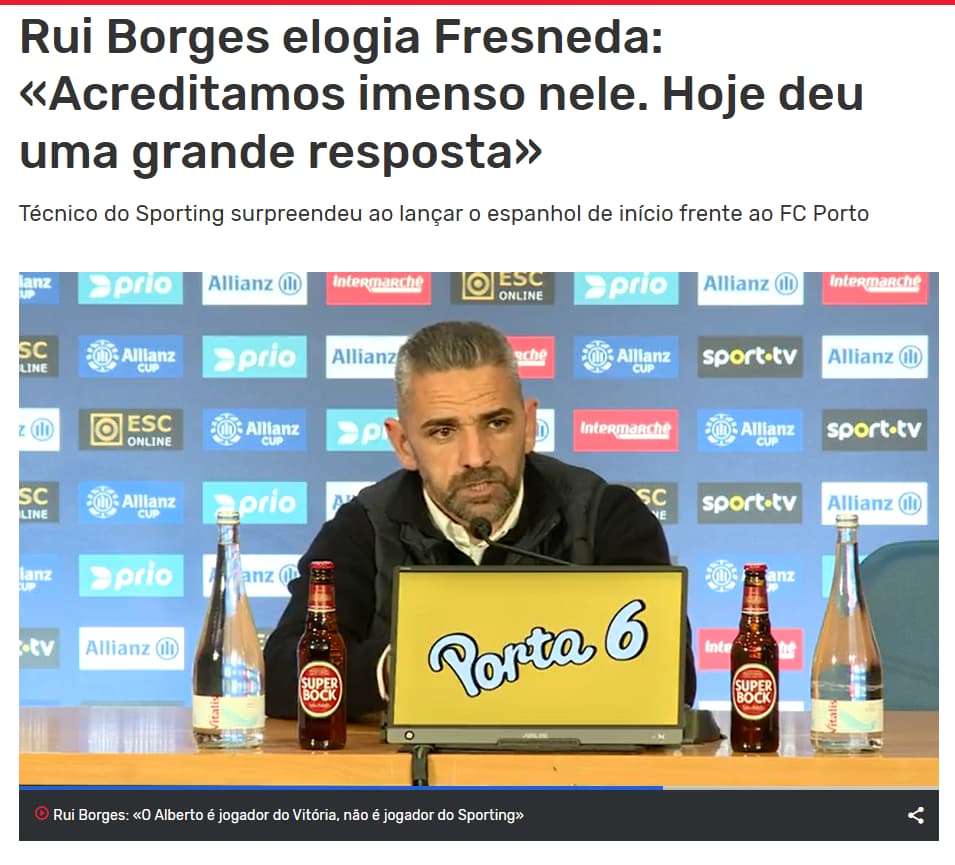
Task: Click the left Super Bock beer bottle
Action: pyautogui.click(x=321, y=656)
